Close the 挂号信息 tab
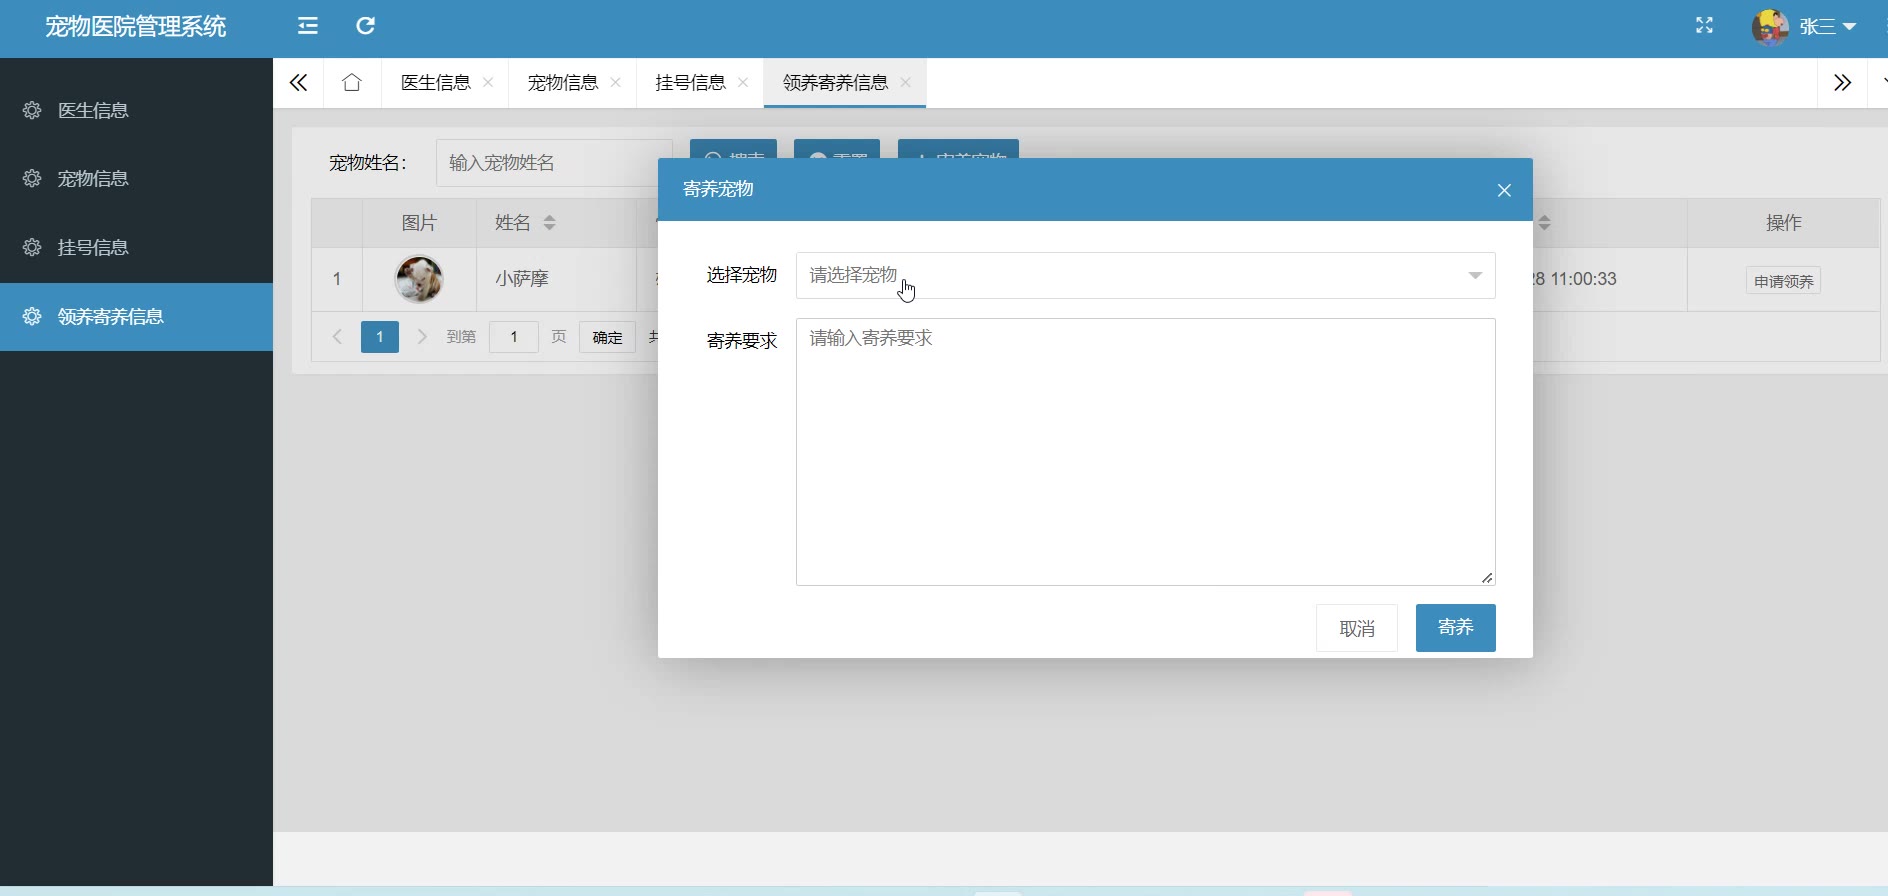 click(743, 83)
